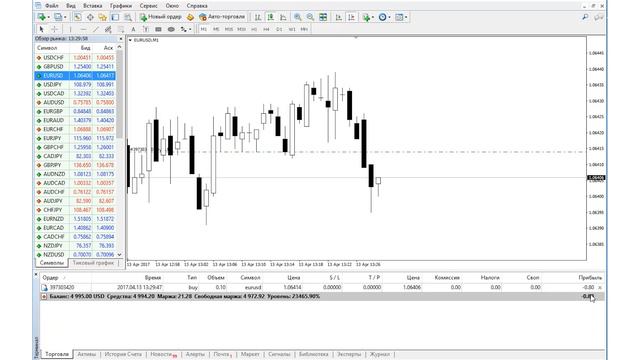Viewport: 640px width, 360px height.
Task: Click the zoom out magnifier icon
Action: click(310, 17)
